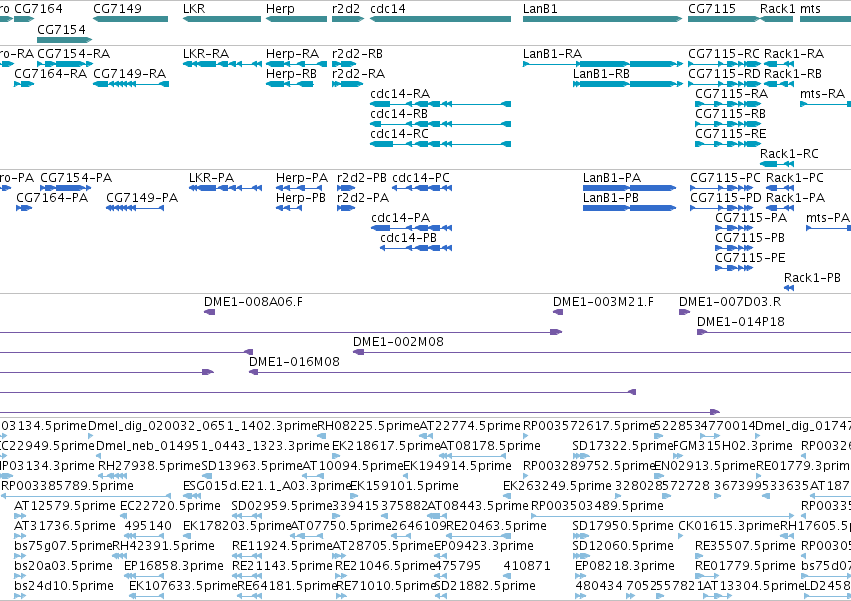Open the LKR-PA coding sequence
This screenshot has height=601, width=851.
(225, 188)
